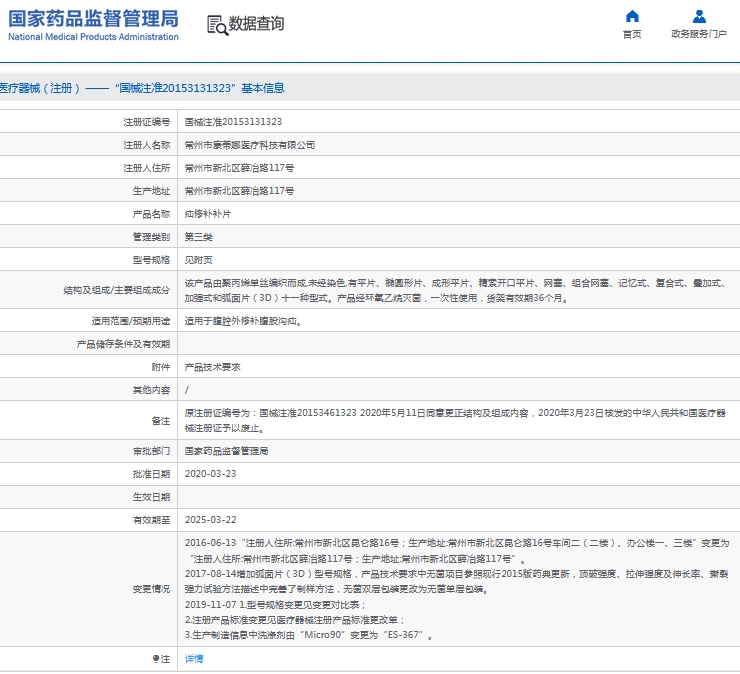Click the 管理类别 row label
The height and width of the screenshot is (674, 740).
point(151,237)
